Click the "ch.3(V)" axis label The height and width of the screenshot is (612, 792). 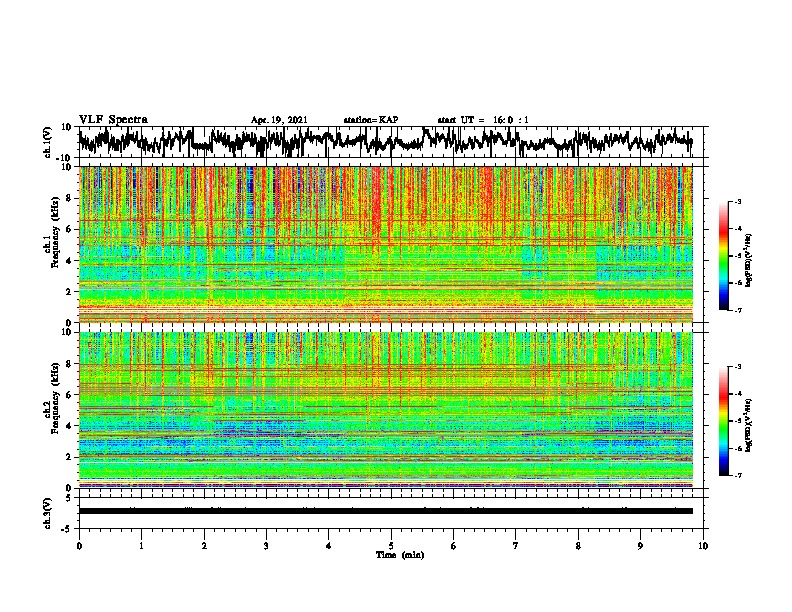(48, 513)
